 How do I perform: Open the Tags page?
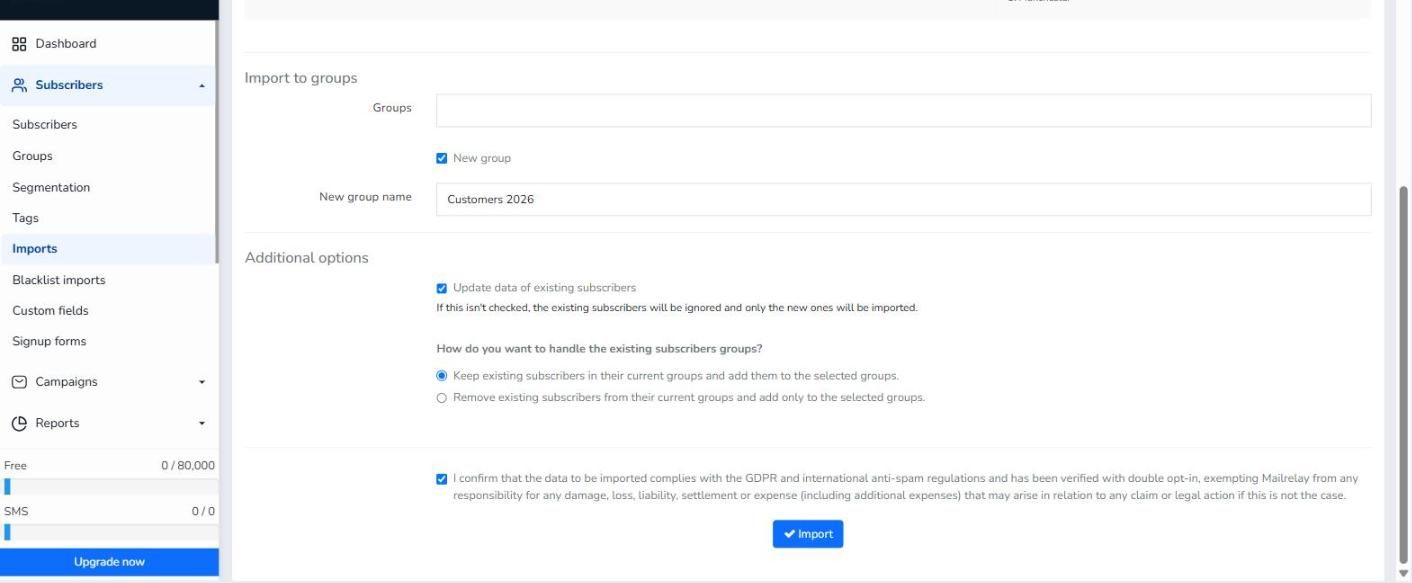[x=26, y=218]
